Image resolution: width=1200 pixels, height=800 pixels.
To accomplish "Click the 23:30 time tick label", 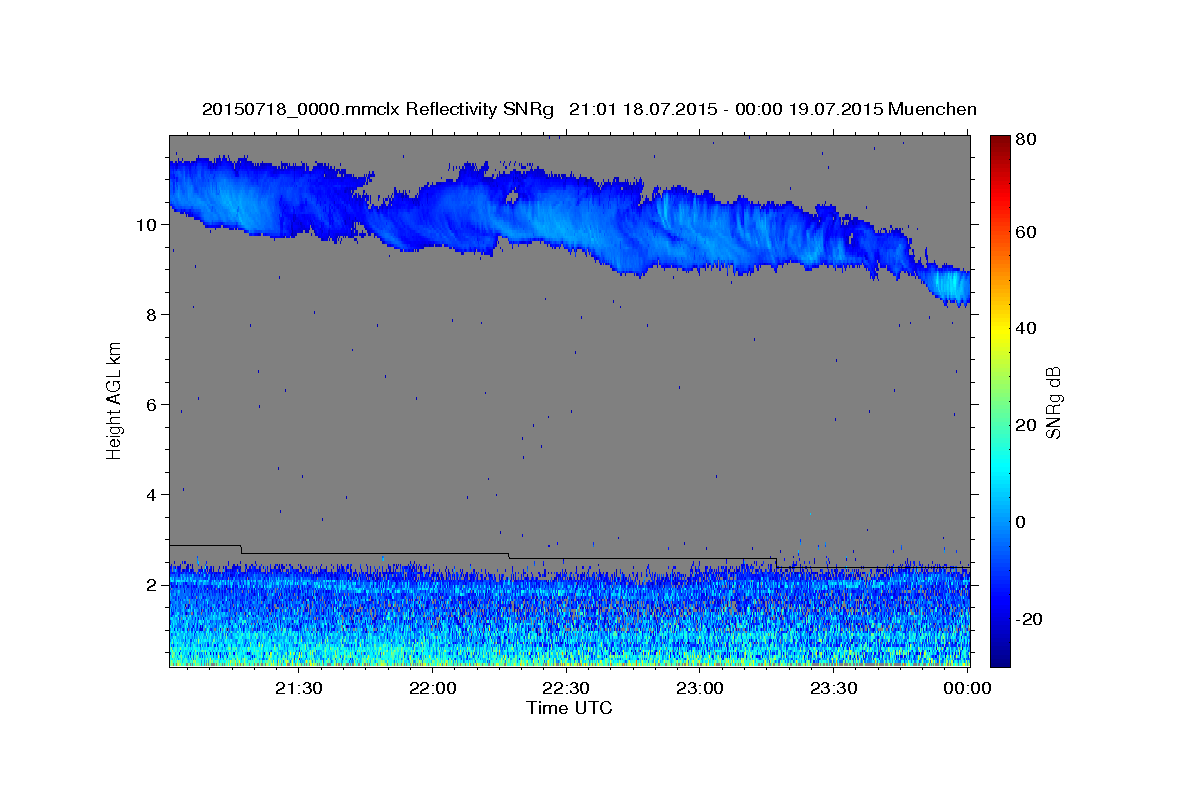I will (833, 688).
